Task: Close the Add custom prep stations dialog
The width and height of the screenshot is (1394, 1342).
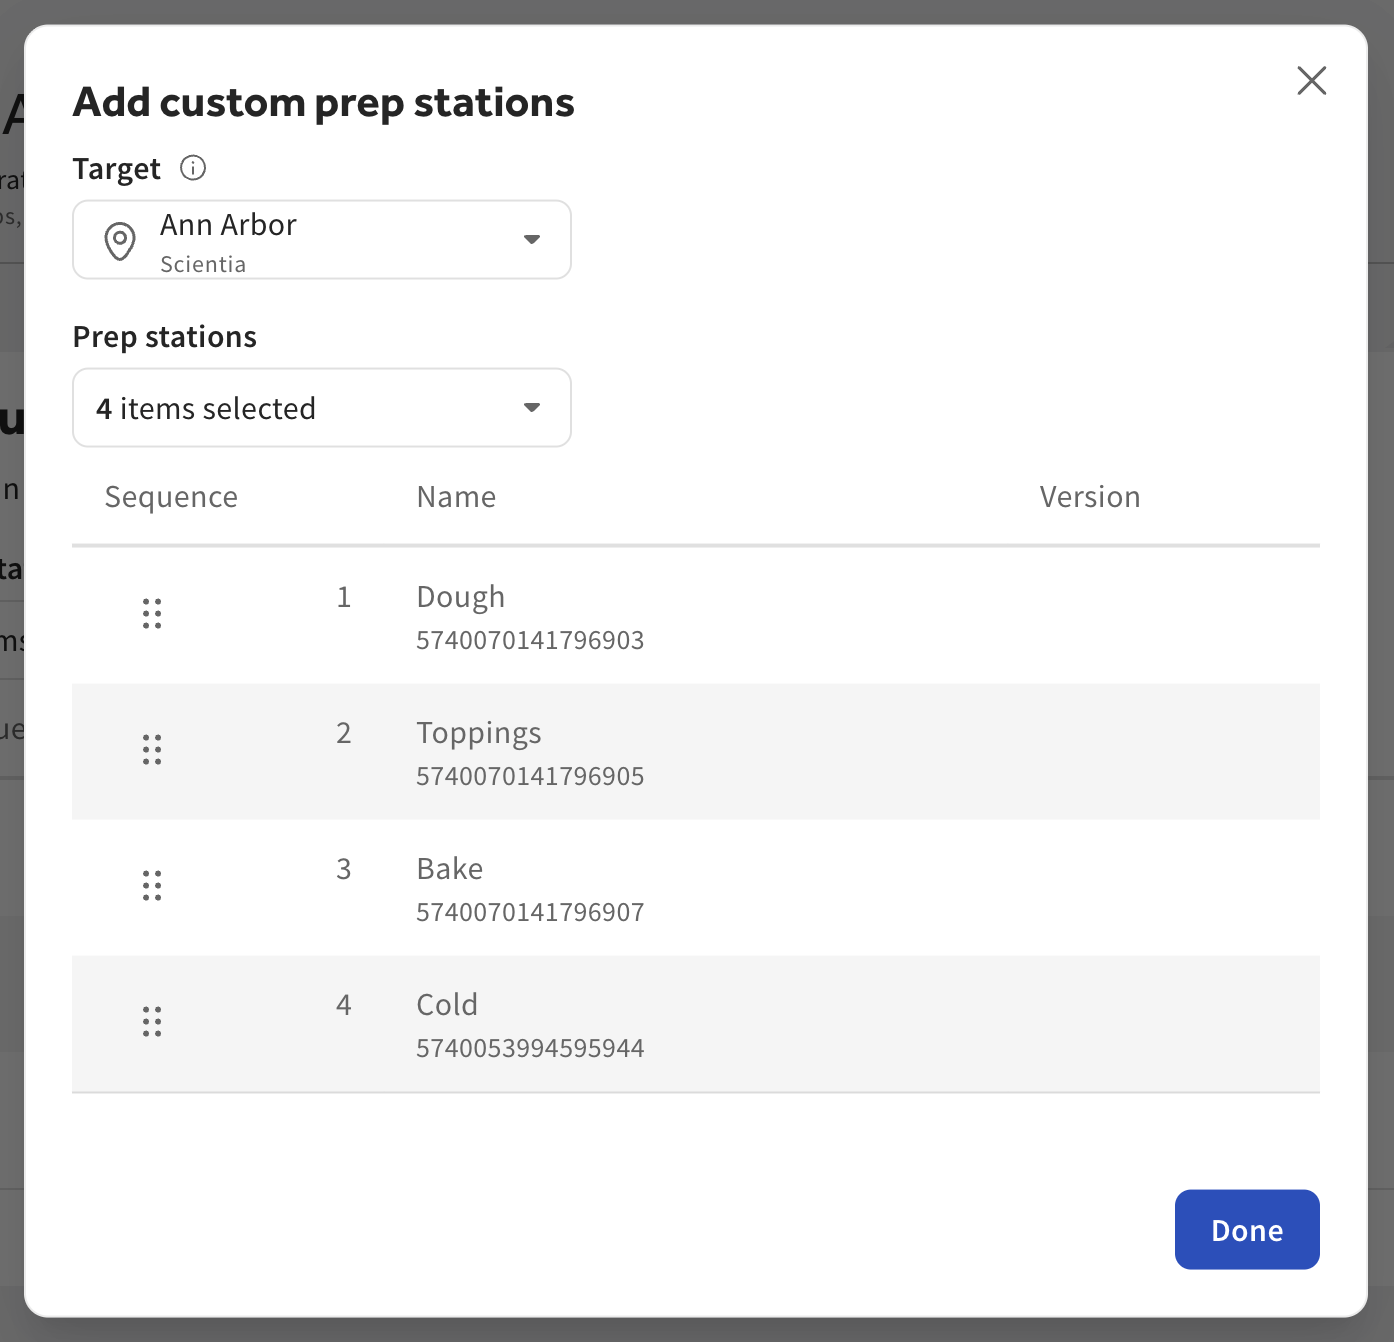Action: 1311,80
